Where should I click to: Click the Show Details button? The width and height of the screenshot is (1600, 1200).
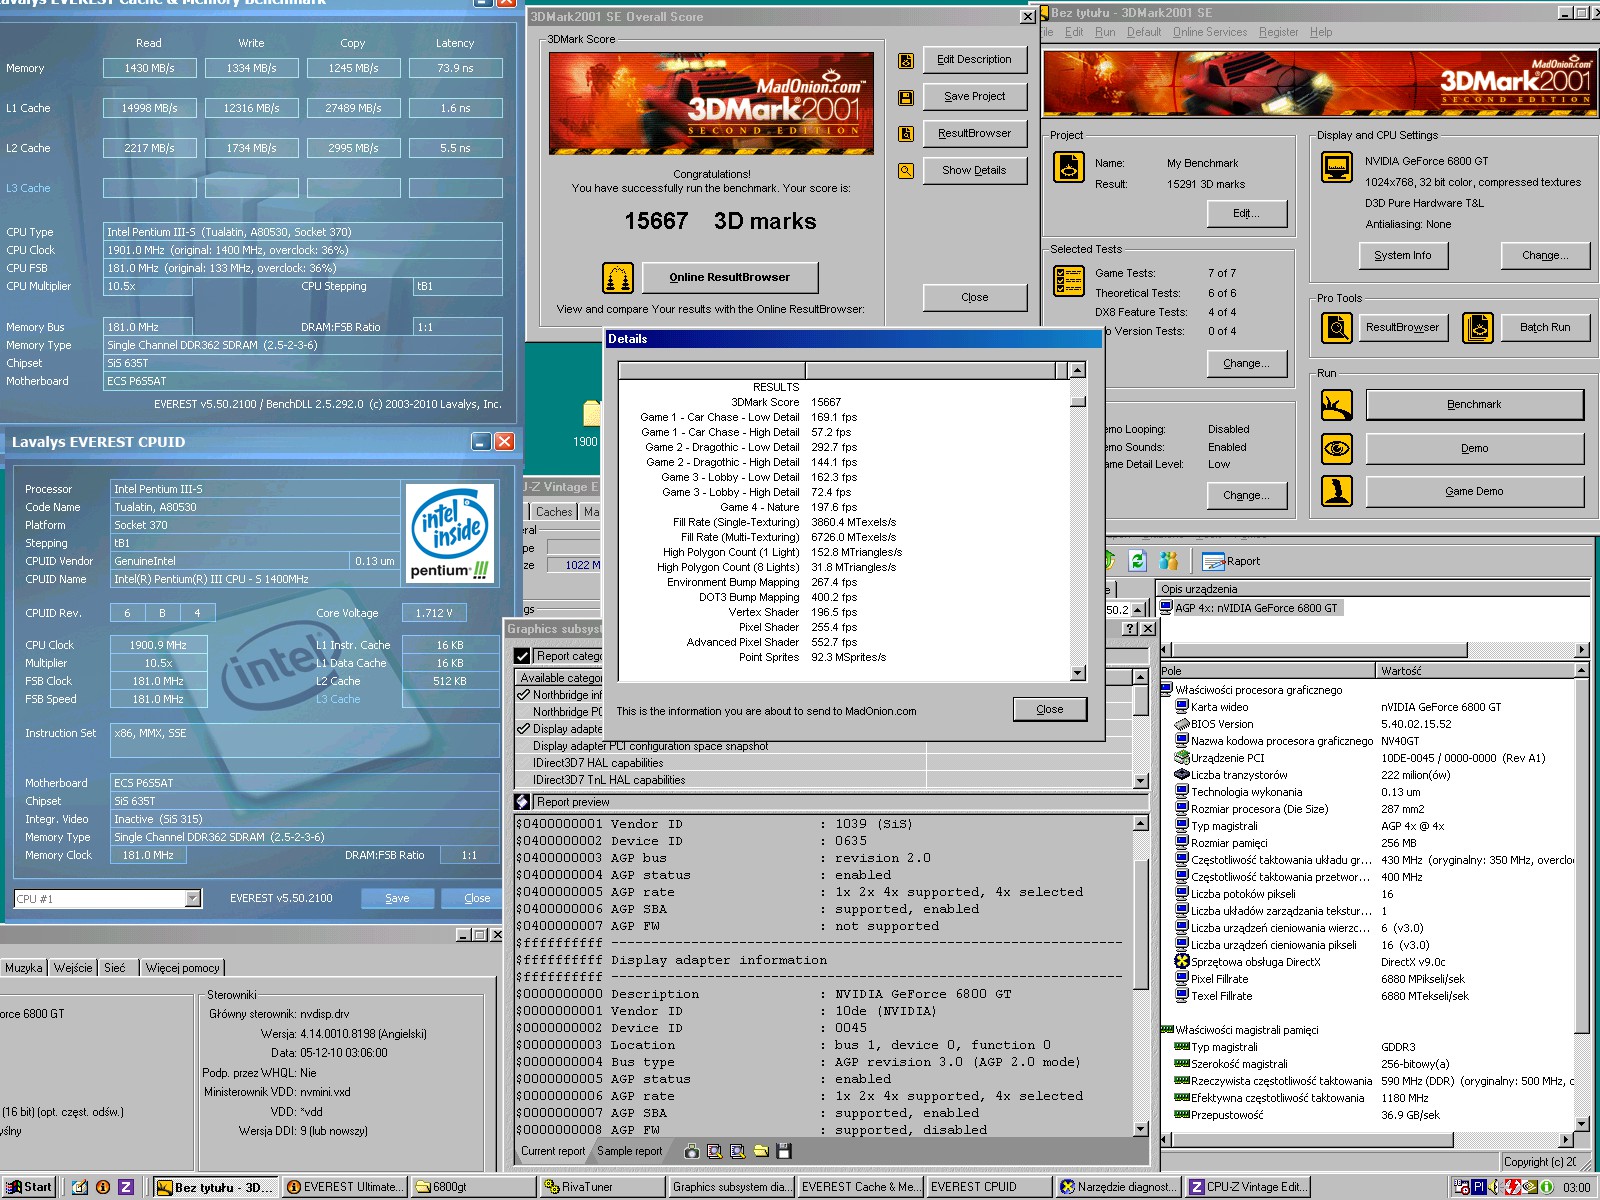[975, 171]
